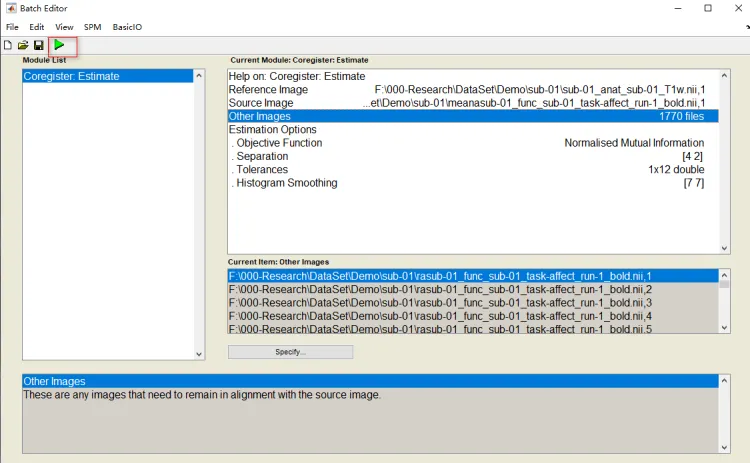Click Module List scroll down arrow
750x463 pixels.
(199, 354)
